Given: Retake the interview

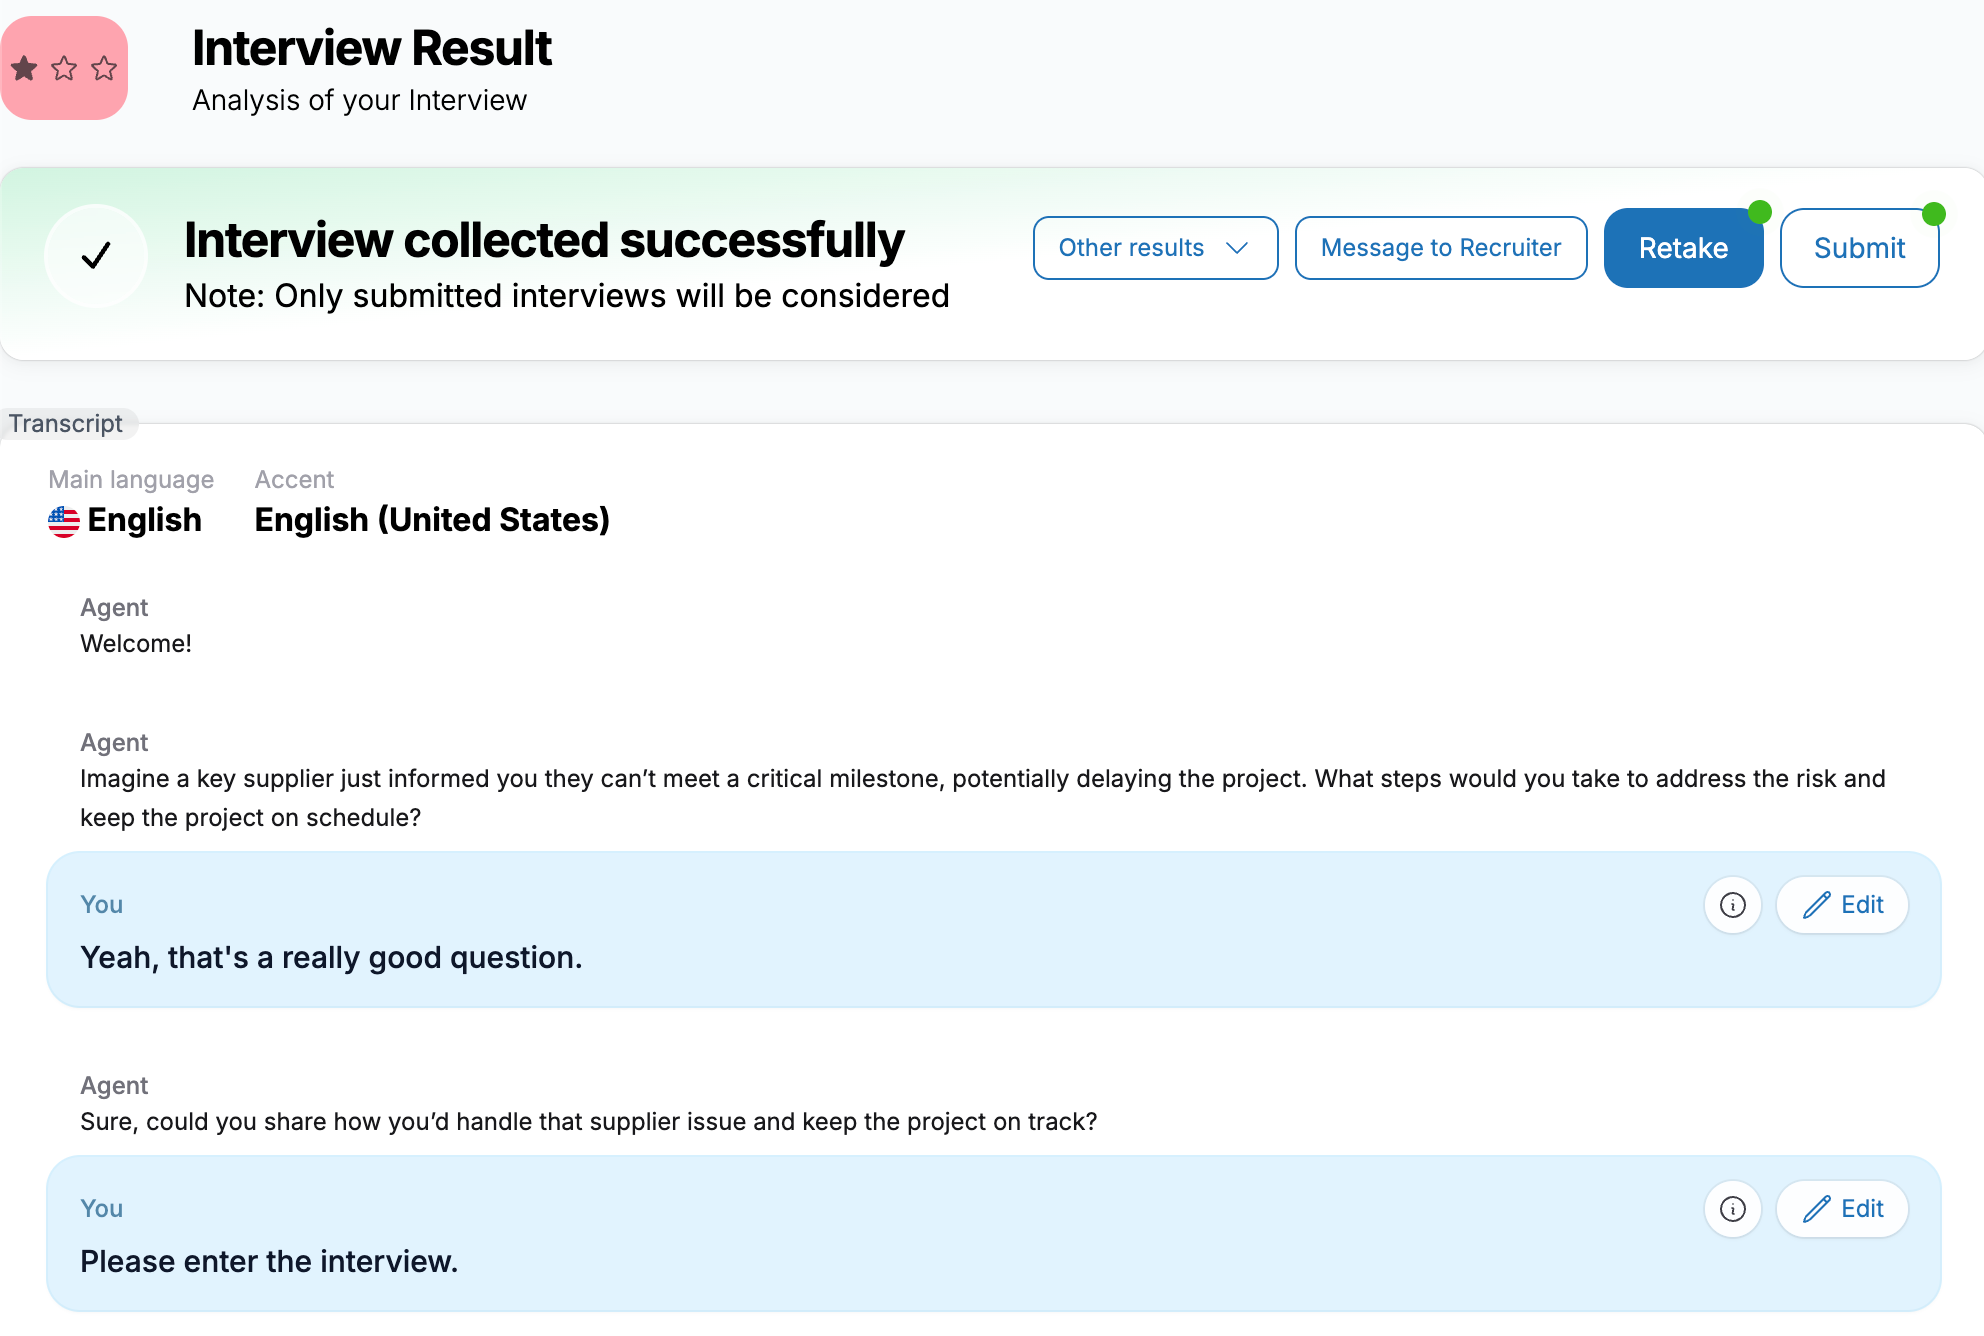Looking at the screenshot, I should (x=1683, y=248).
